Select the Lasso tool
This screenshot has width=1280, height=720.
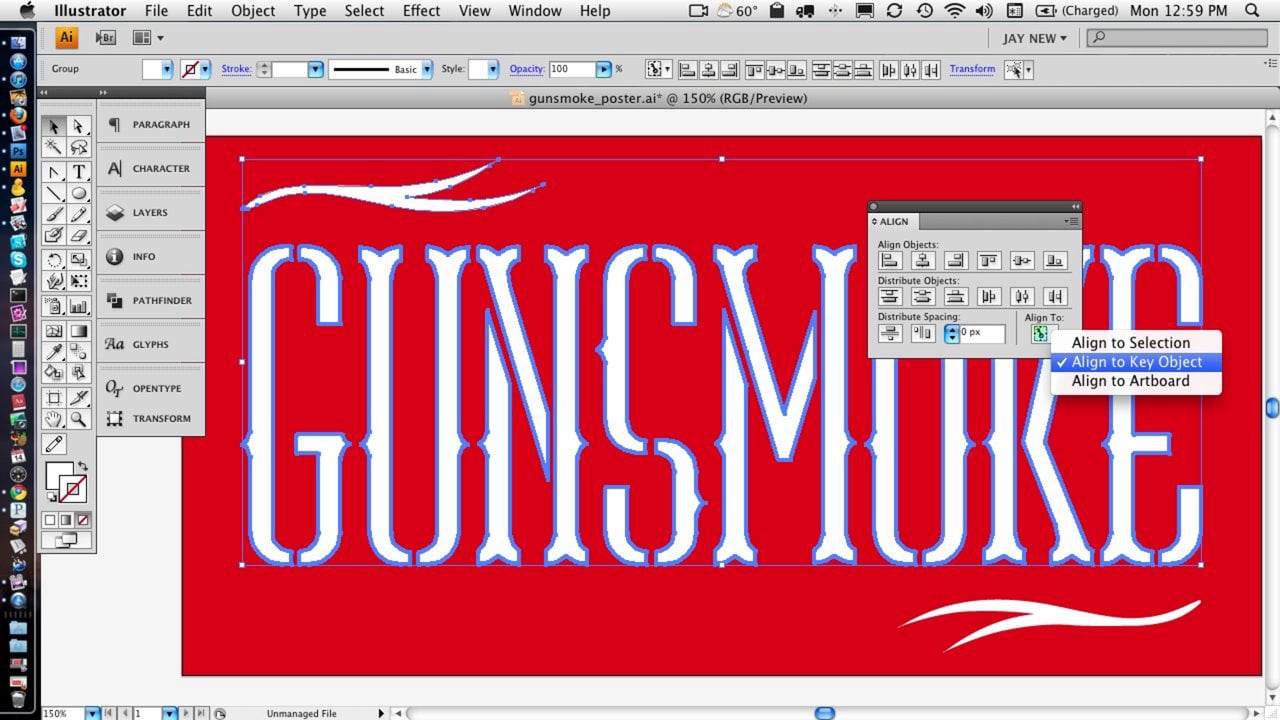(x=79, y=148)
